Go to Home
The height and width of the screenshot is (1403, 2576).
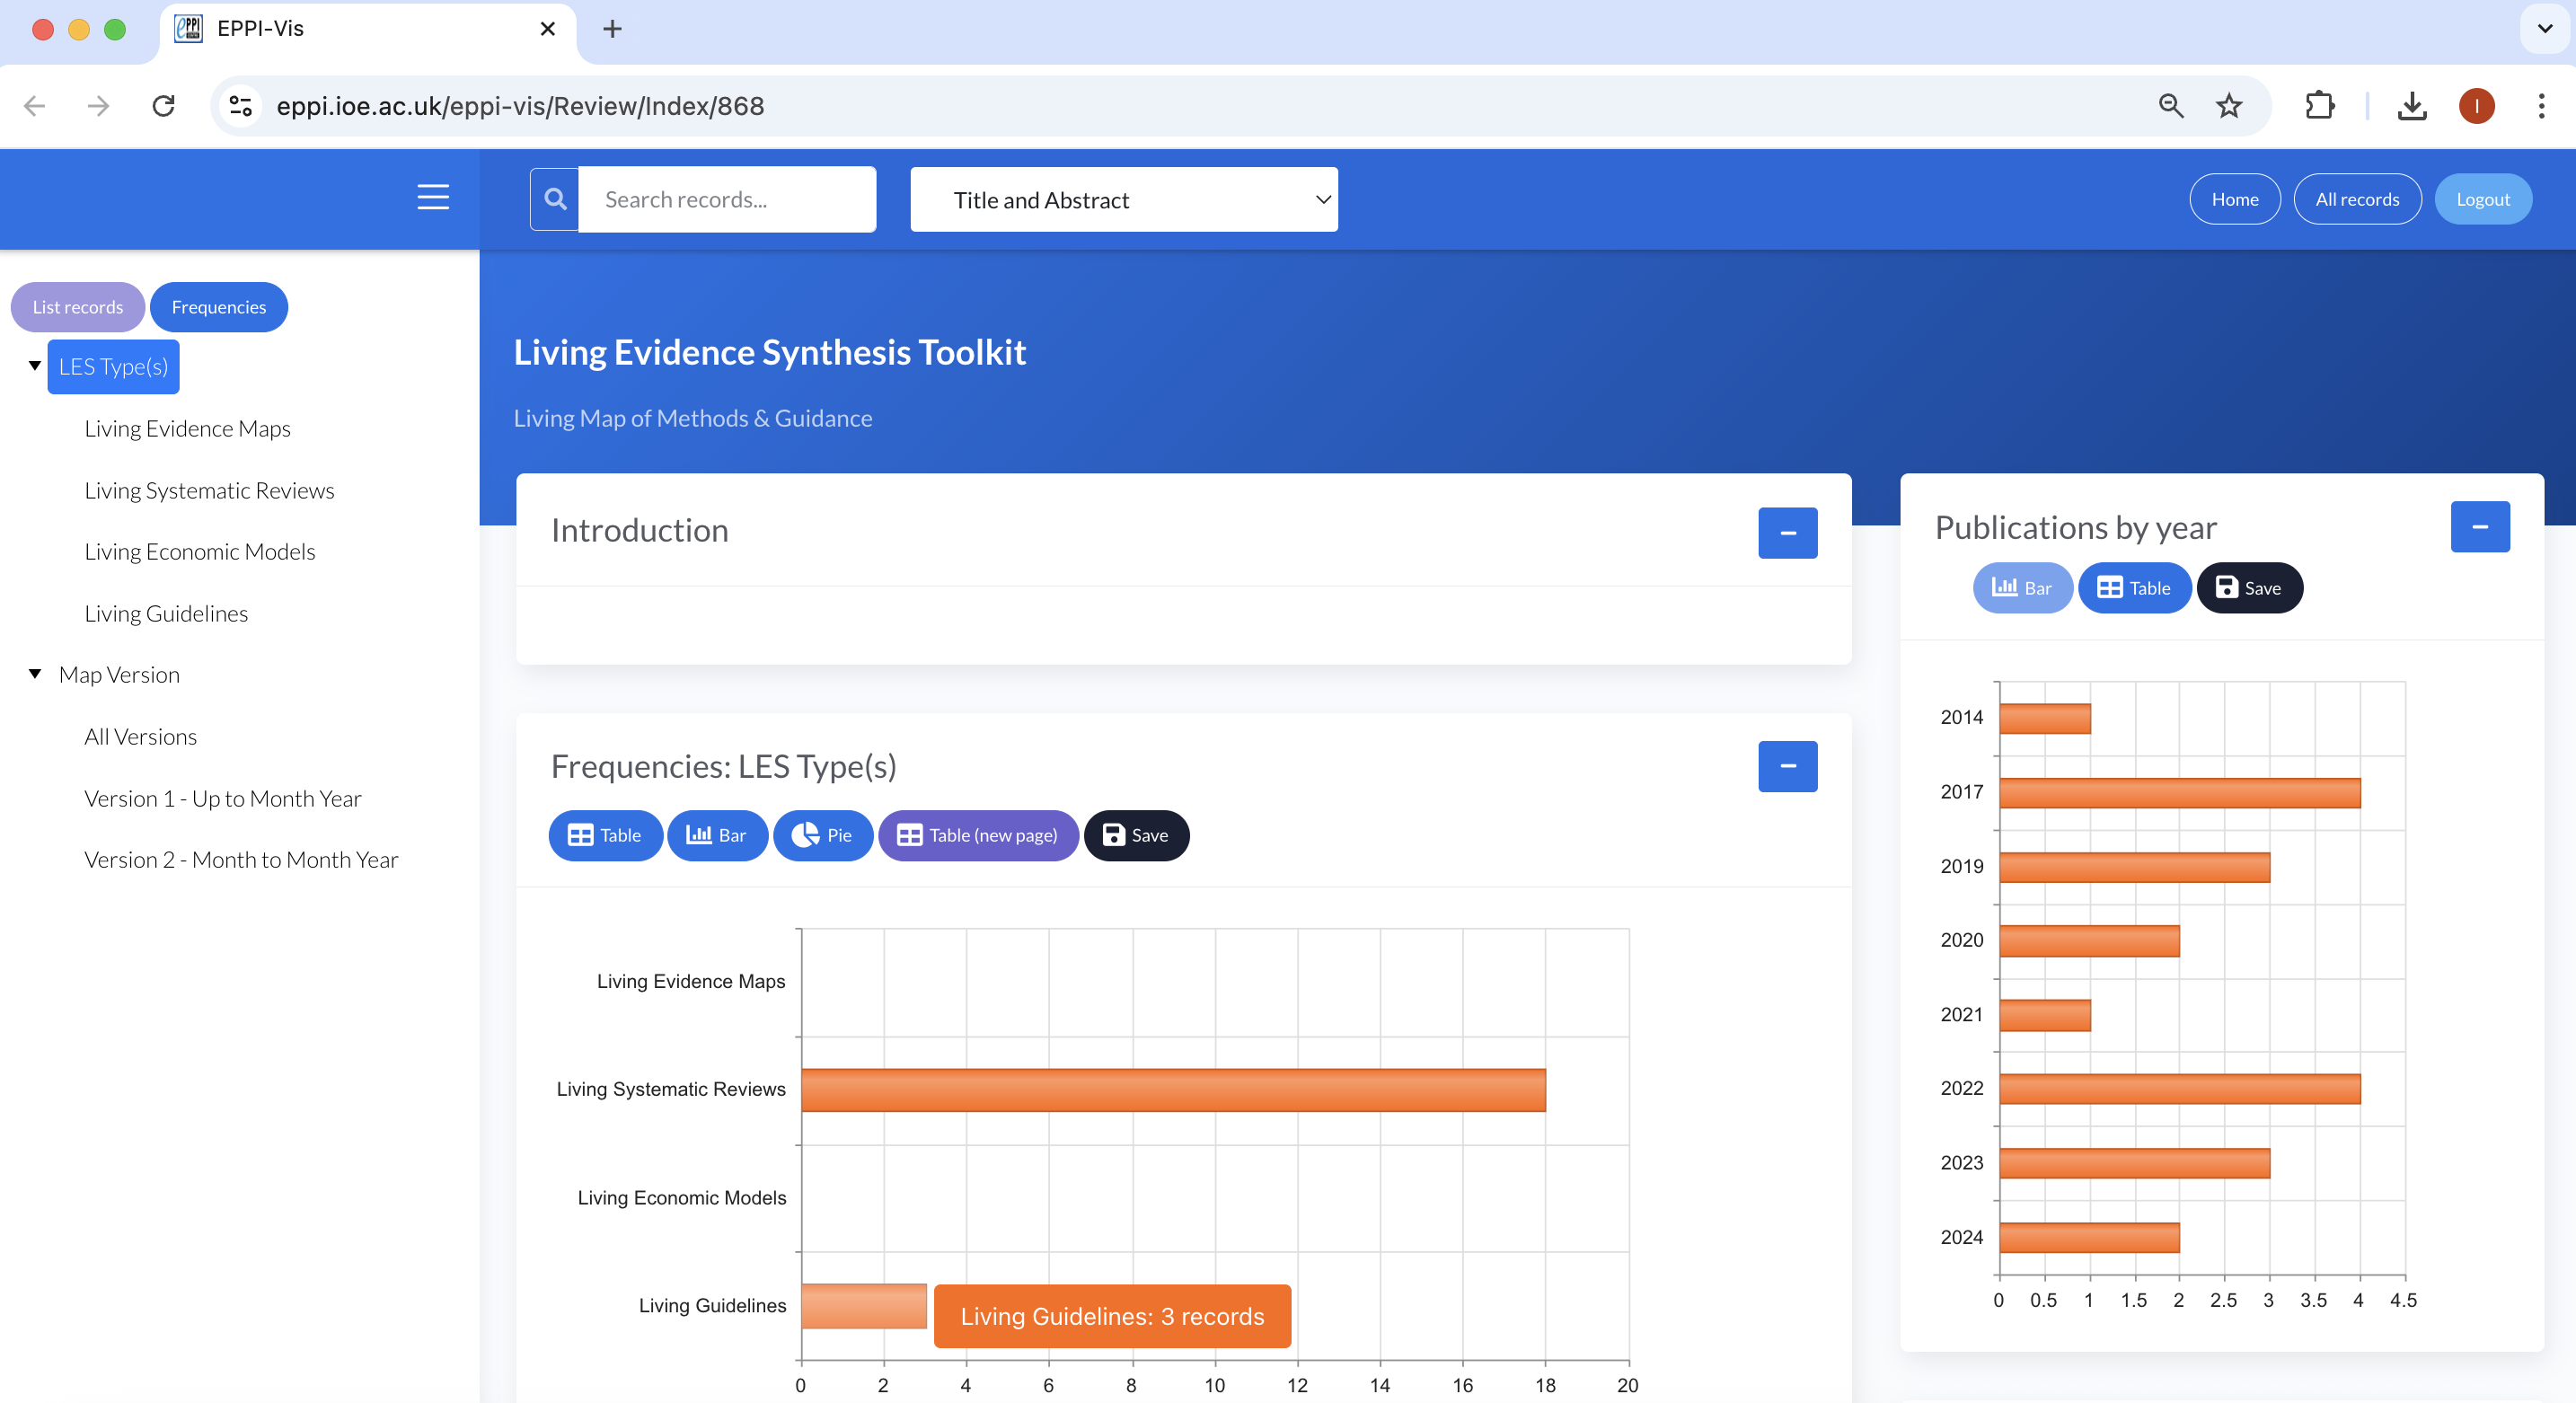click(x=2233, y=199)
